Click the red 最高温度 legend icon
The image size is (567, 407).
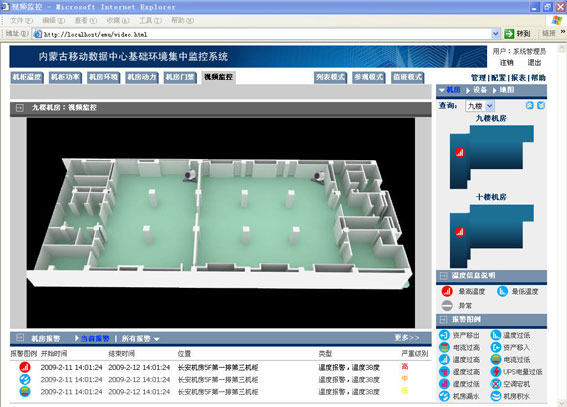click(447, 291)
